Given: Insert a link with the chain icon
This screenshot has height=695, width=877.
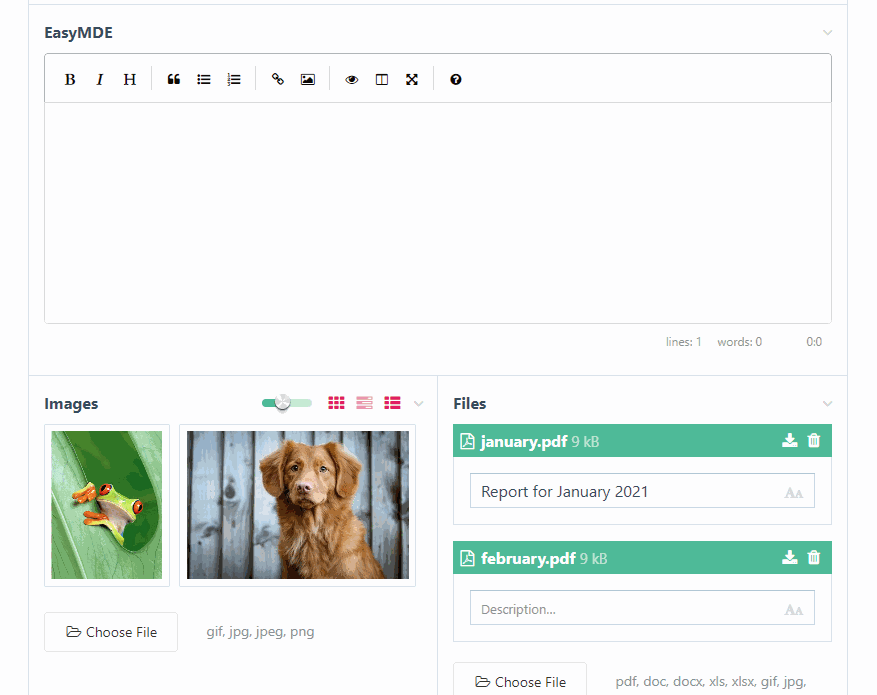Looking at the screenshot, I should coord(278,79).
